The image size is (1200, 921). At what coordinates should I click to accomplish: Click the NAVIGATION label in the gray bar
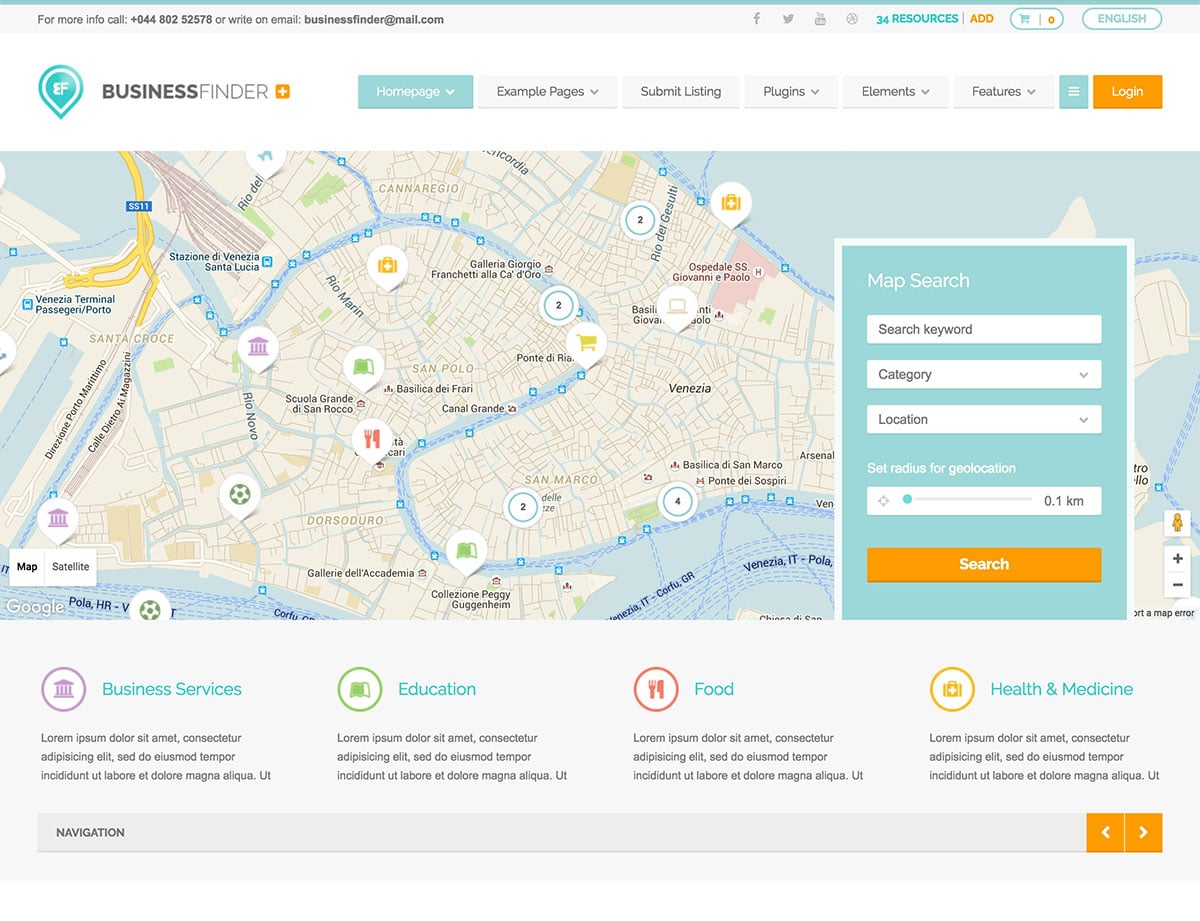(90, 832)
